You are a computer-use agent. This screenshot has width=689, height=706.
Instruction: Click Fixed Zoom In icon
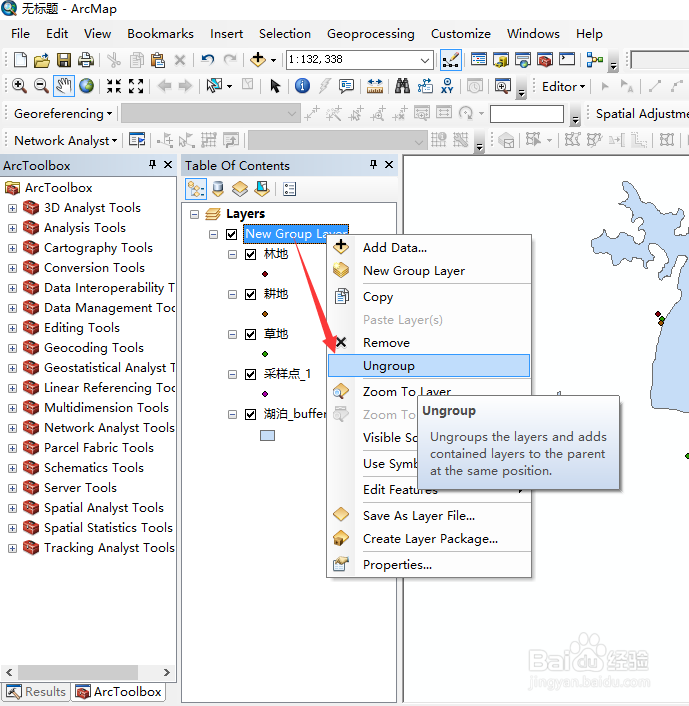(114, 86)
